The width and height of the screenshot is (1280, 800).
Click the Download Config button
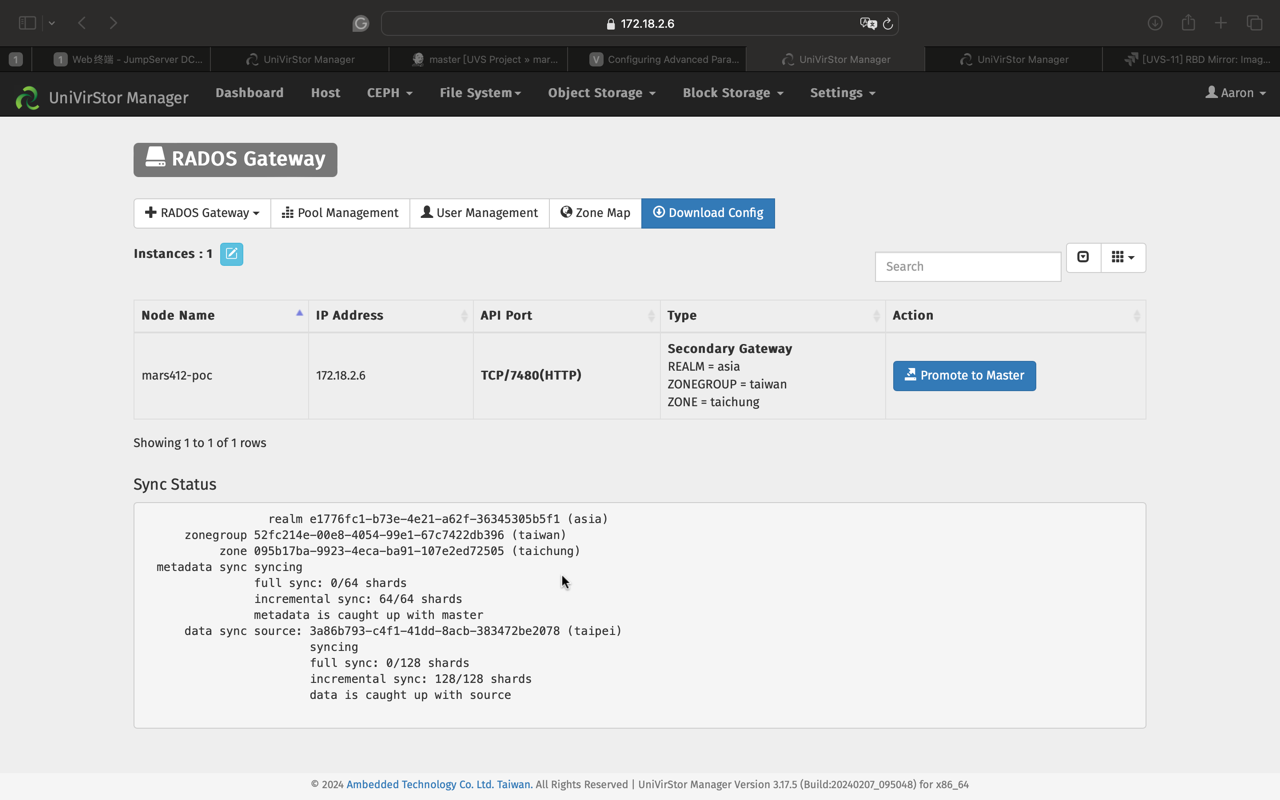[x=708, y=213]
